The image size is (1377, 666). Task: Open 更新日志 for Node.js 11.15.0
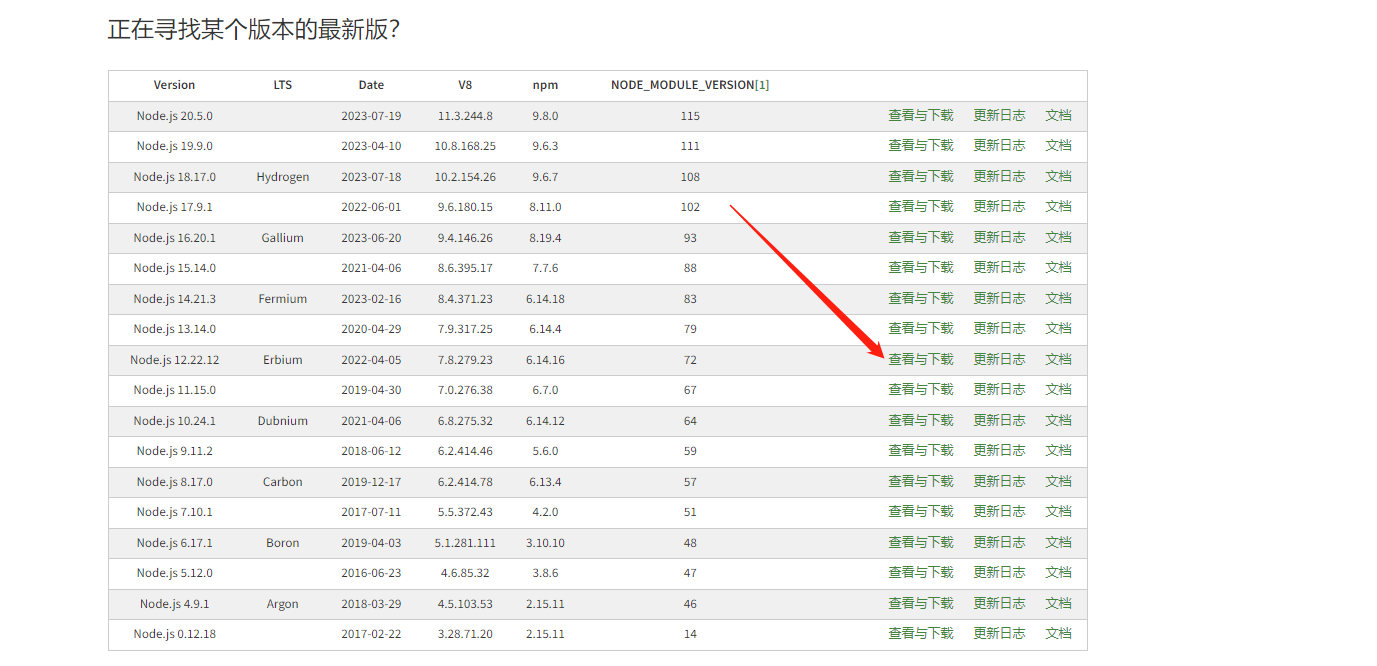(x=999, y=389)
